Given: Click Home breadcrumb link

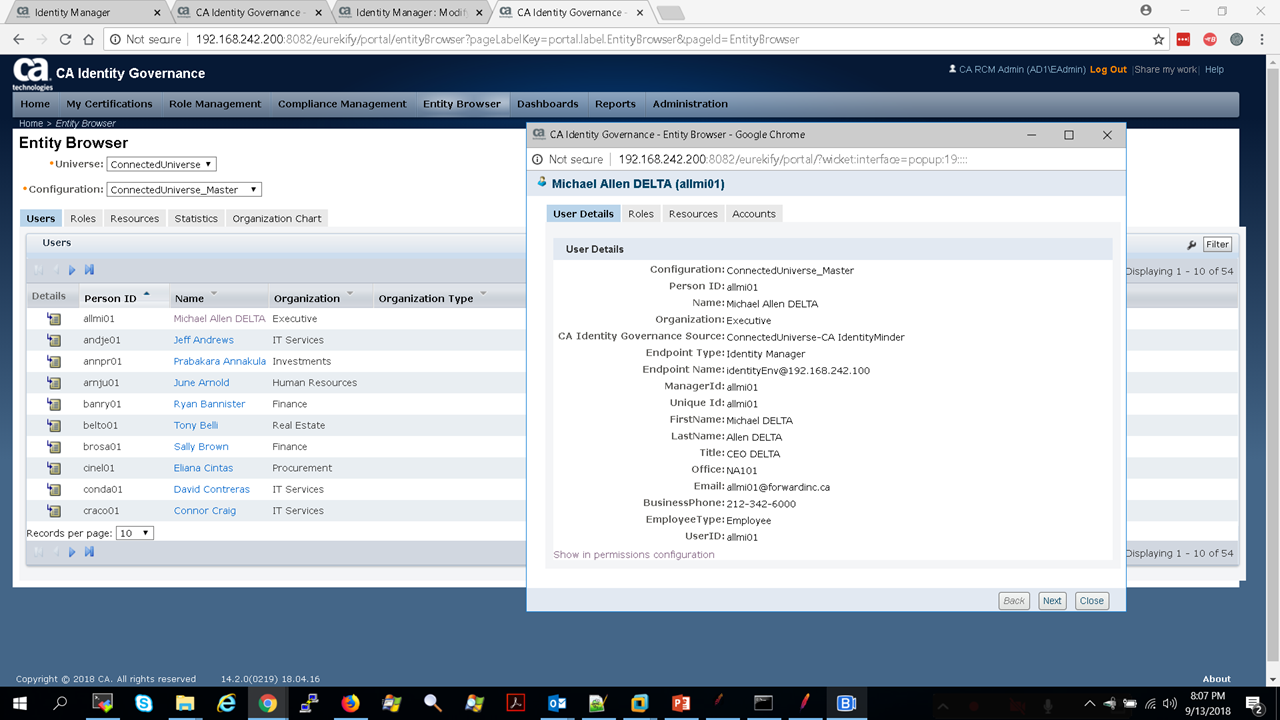Looking at the screenshot, I should coord(31,124).
